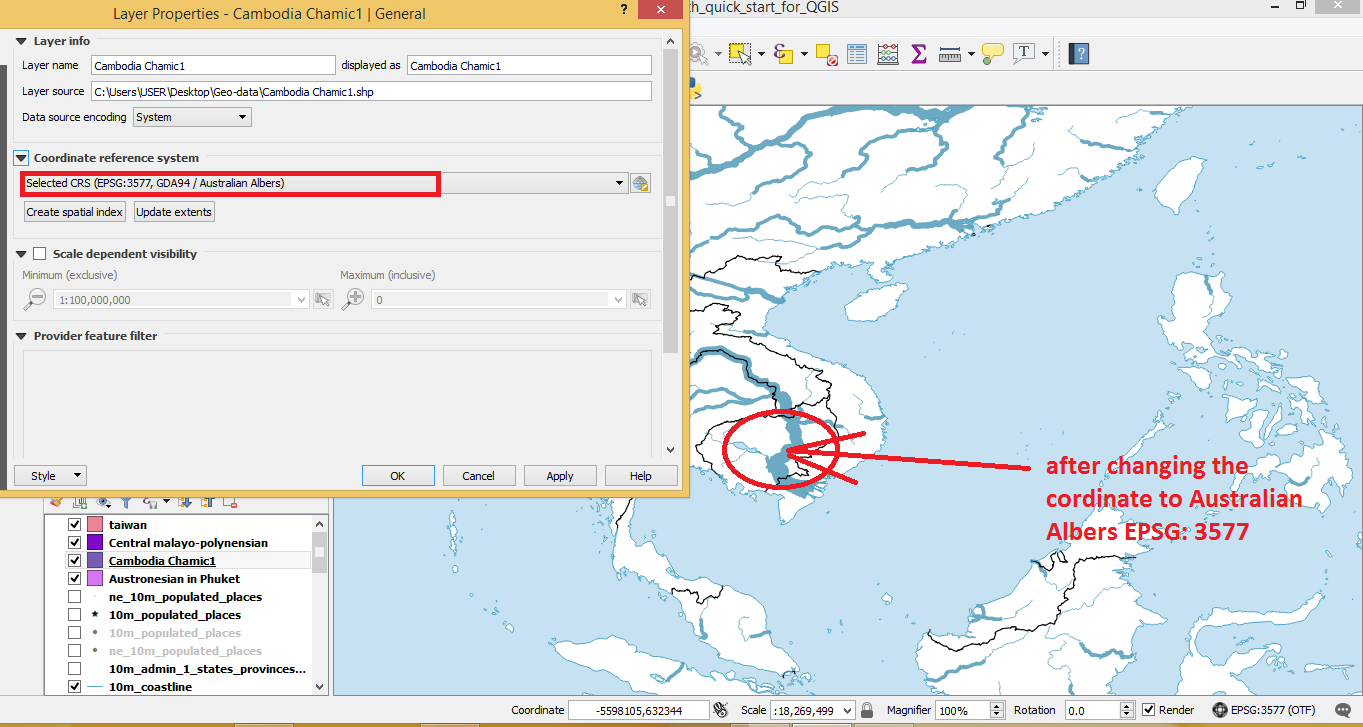Click Austronesian in Phuket violet swatch
Image resolution: width=1363 pixels, height=727 pixels.
[95, 579]
